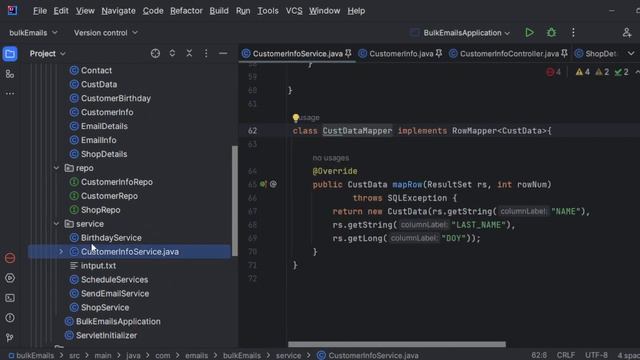Open the Build menu
The image size is (640, 360).
tap(219, 11)
